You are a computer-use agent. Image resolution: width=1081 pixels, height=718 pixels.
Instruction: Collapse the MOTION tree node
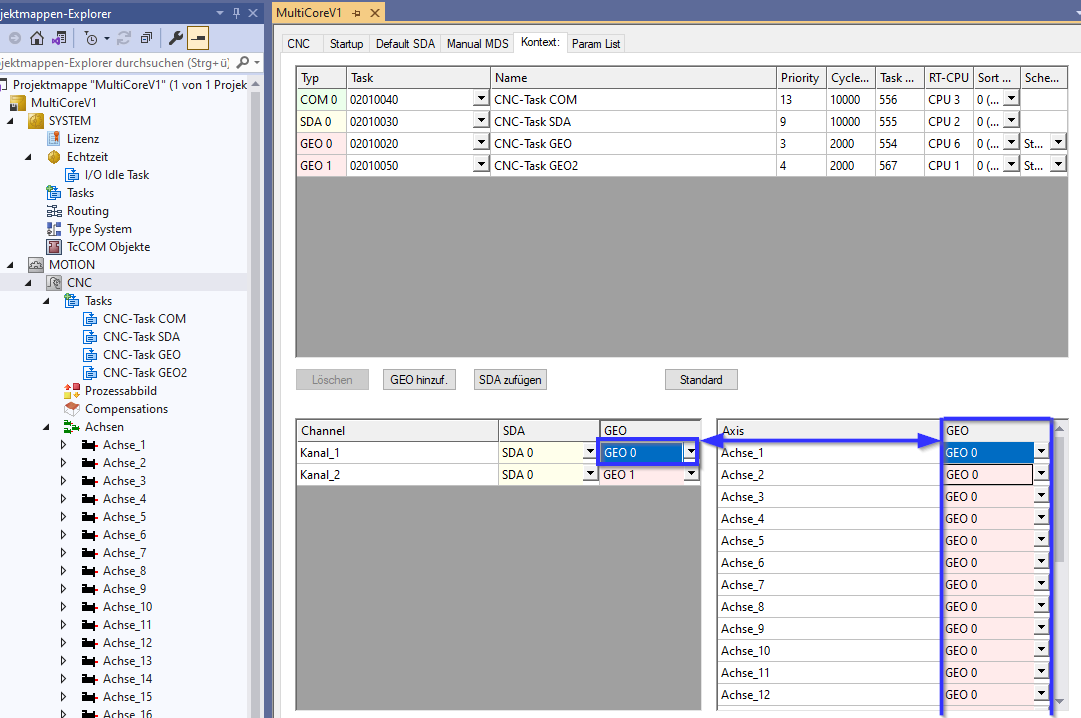[10, 264]
